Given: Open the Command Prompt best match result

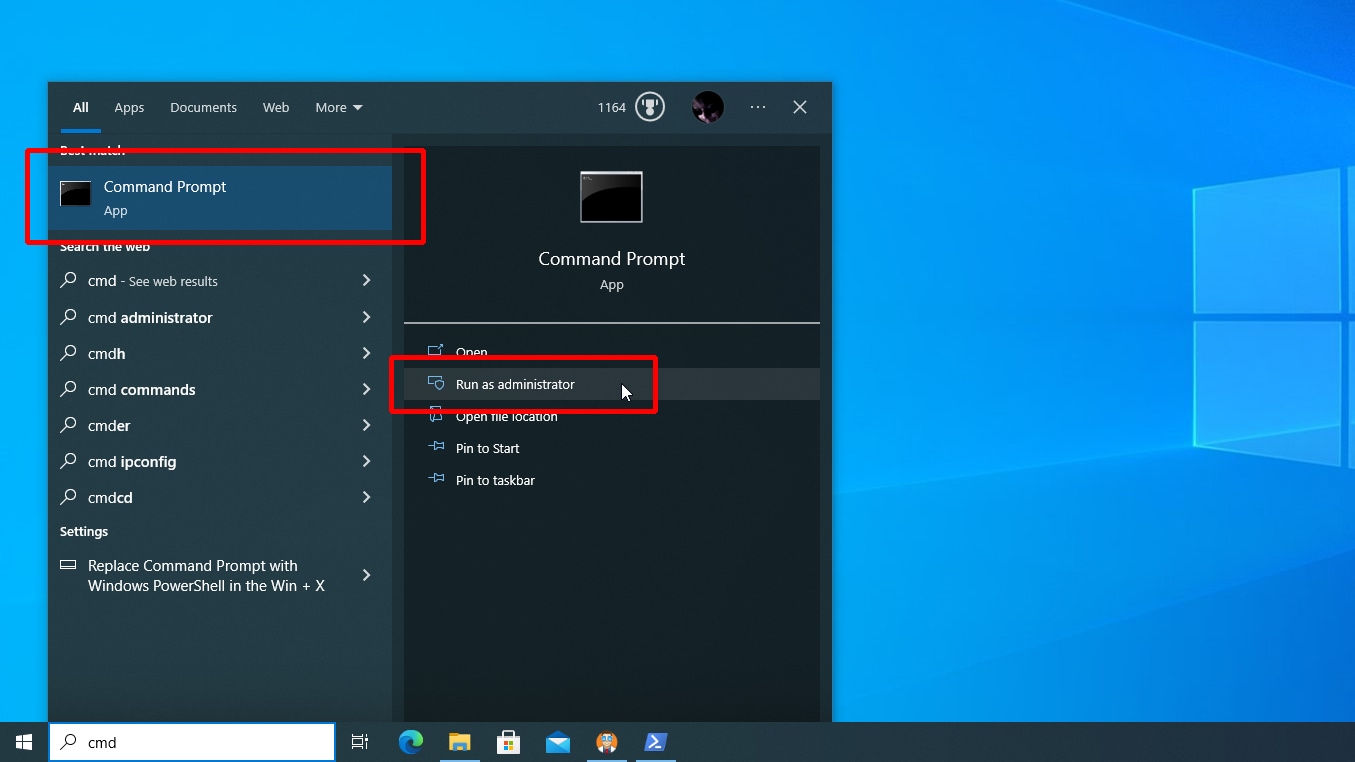Looking at the screenshot, I should [x=220, y=198].
